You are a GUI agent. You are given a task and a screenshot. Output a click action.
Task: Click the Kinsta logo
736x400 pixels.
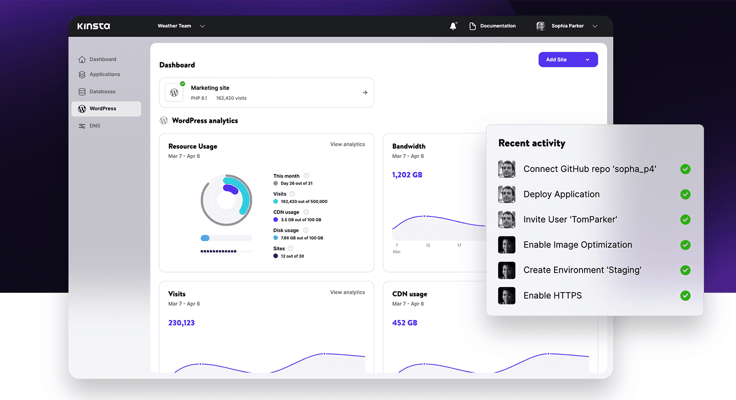tap(93, 26)
